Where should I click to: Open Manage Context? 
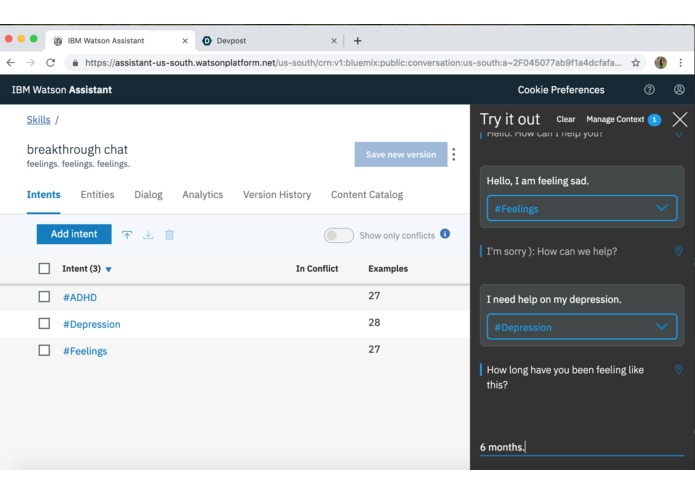pos(615,119)
